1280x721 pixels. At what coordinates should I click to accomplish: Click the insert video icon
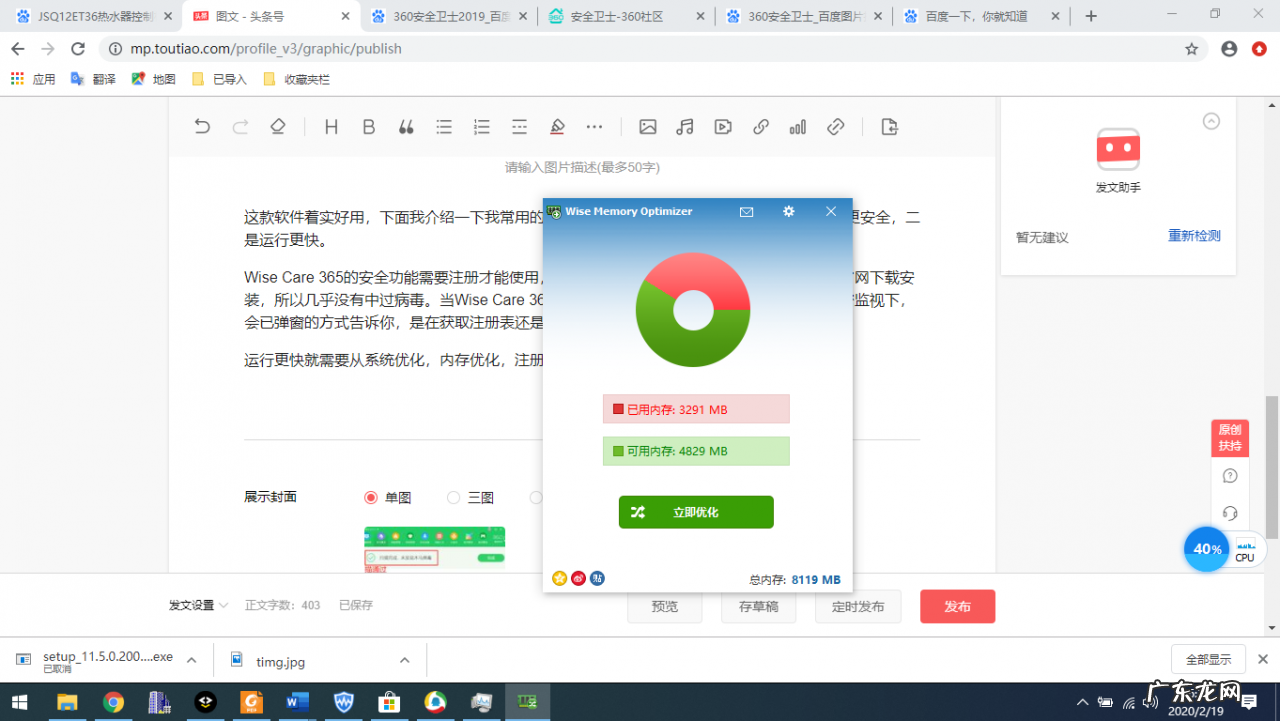722,126
